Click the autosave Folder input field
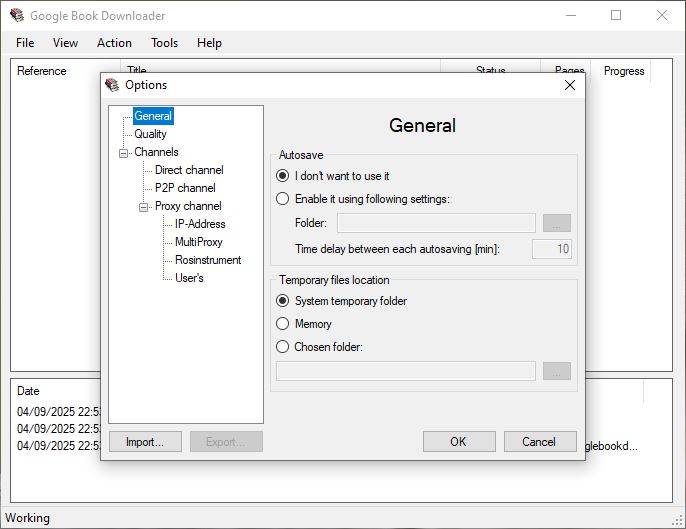Screen dimensions: 686x529 pos(436,223)
